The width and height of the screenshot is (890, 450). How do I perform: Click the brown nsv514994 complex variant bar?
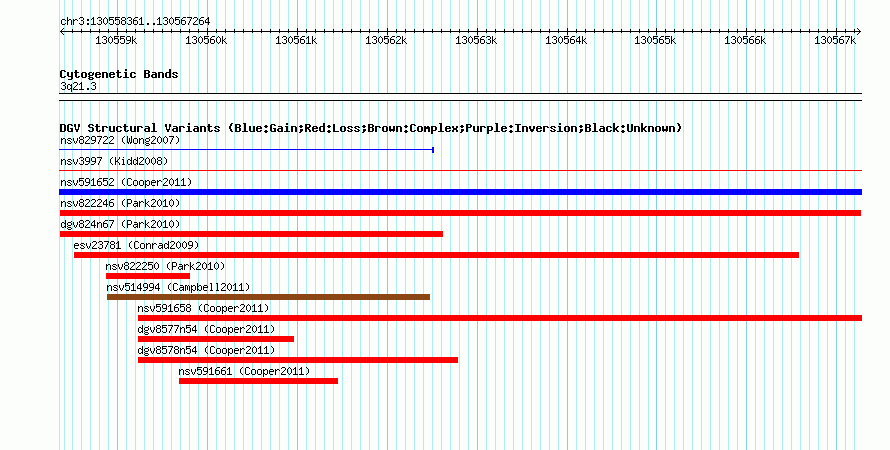coord(268,297)
